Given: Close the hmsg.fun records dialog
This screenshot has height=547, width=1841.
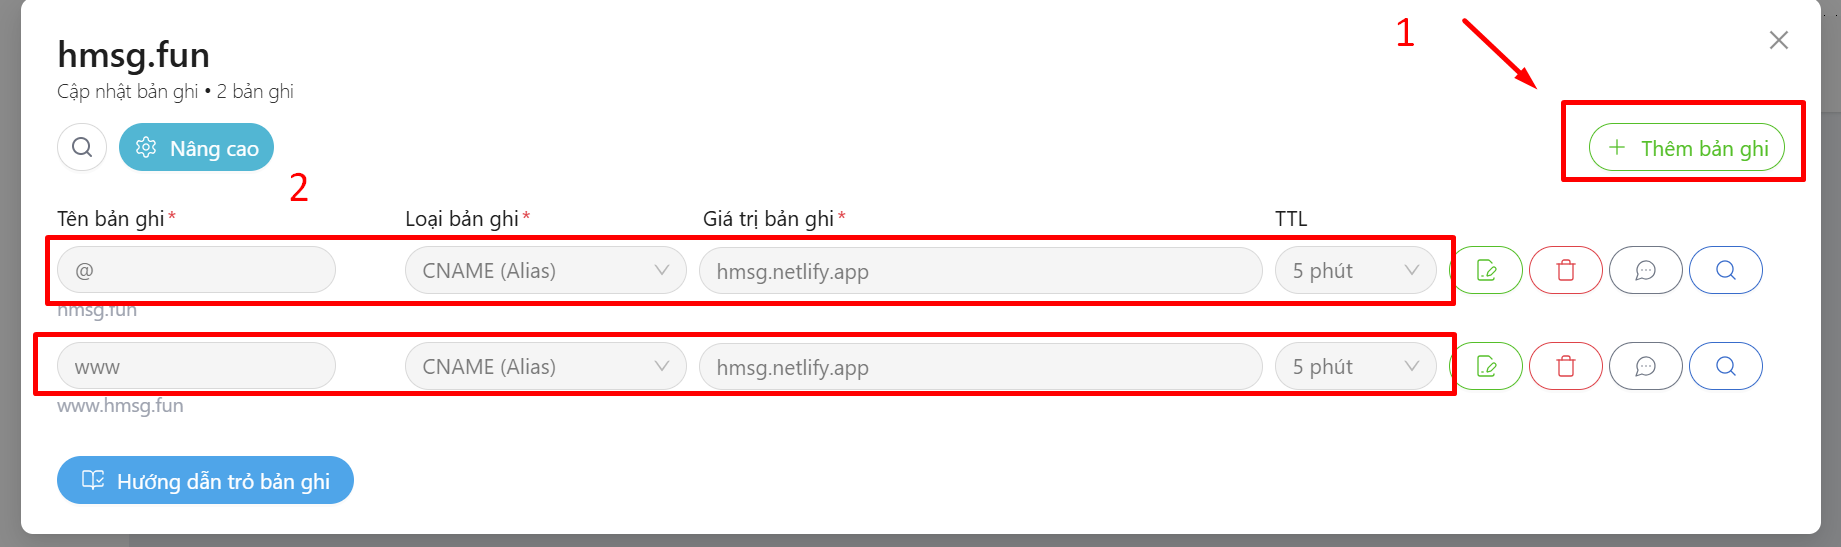Looking at the screenshot, I should tap(1778, 40).
